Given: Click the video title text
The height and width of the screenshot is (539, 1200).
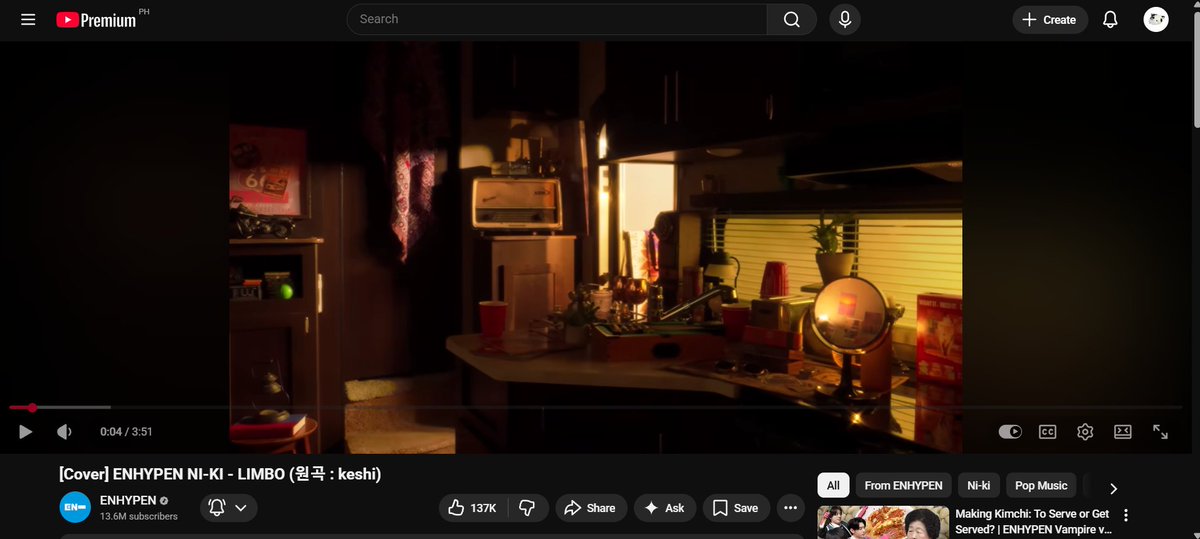Looking at the screenshot, I should (220, 474).
